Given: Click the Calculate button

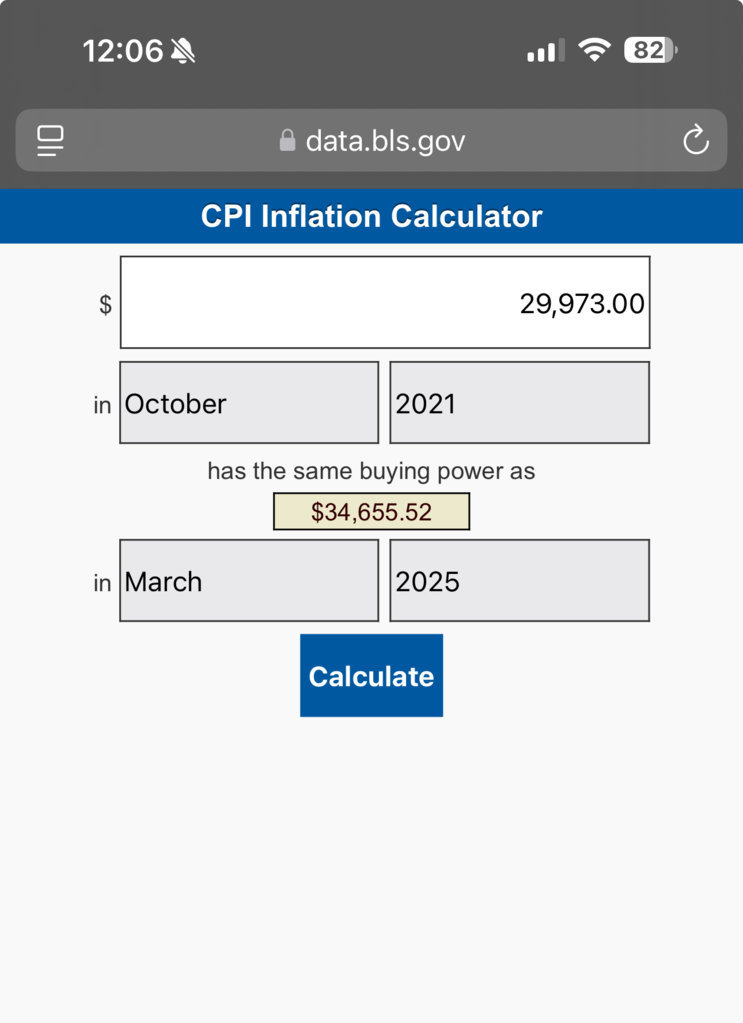Looking at the screenshot, I should click(371, 675).
